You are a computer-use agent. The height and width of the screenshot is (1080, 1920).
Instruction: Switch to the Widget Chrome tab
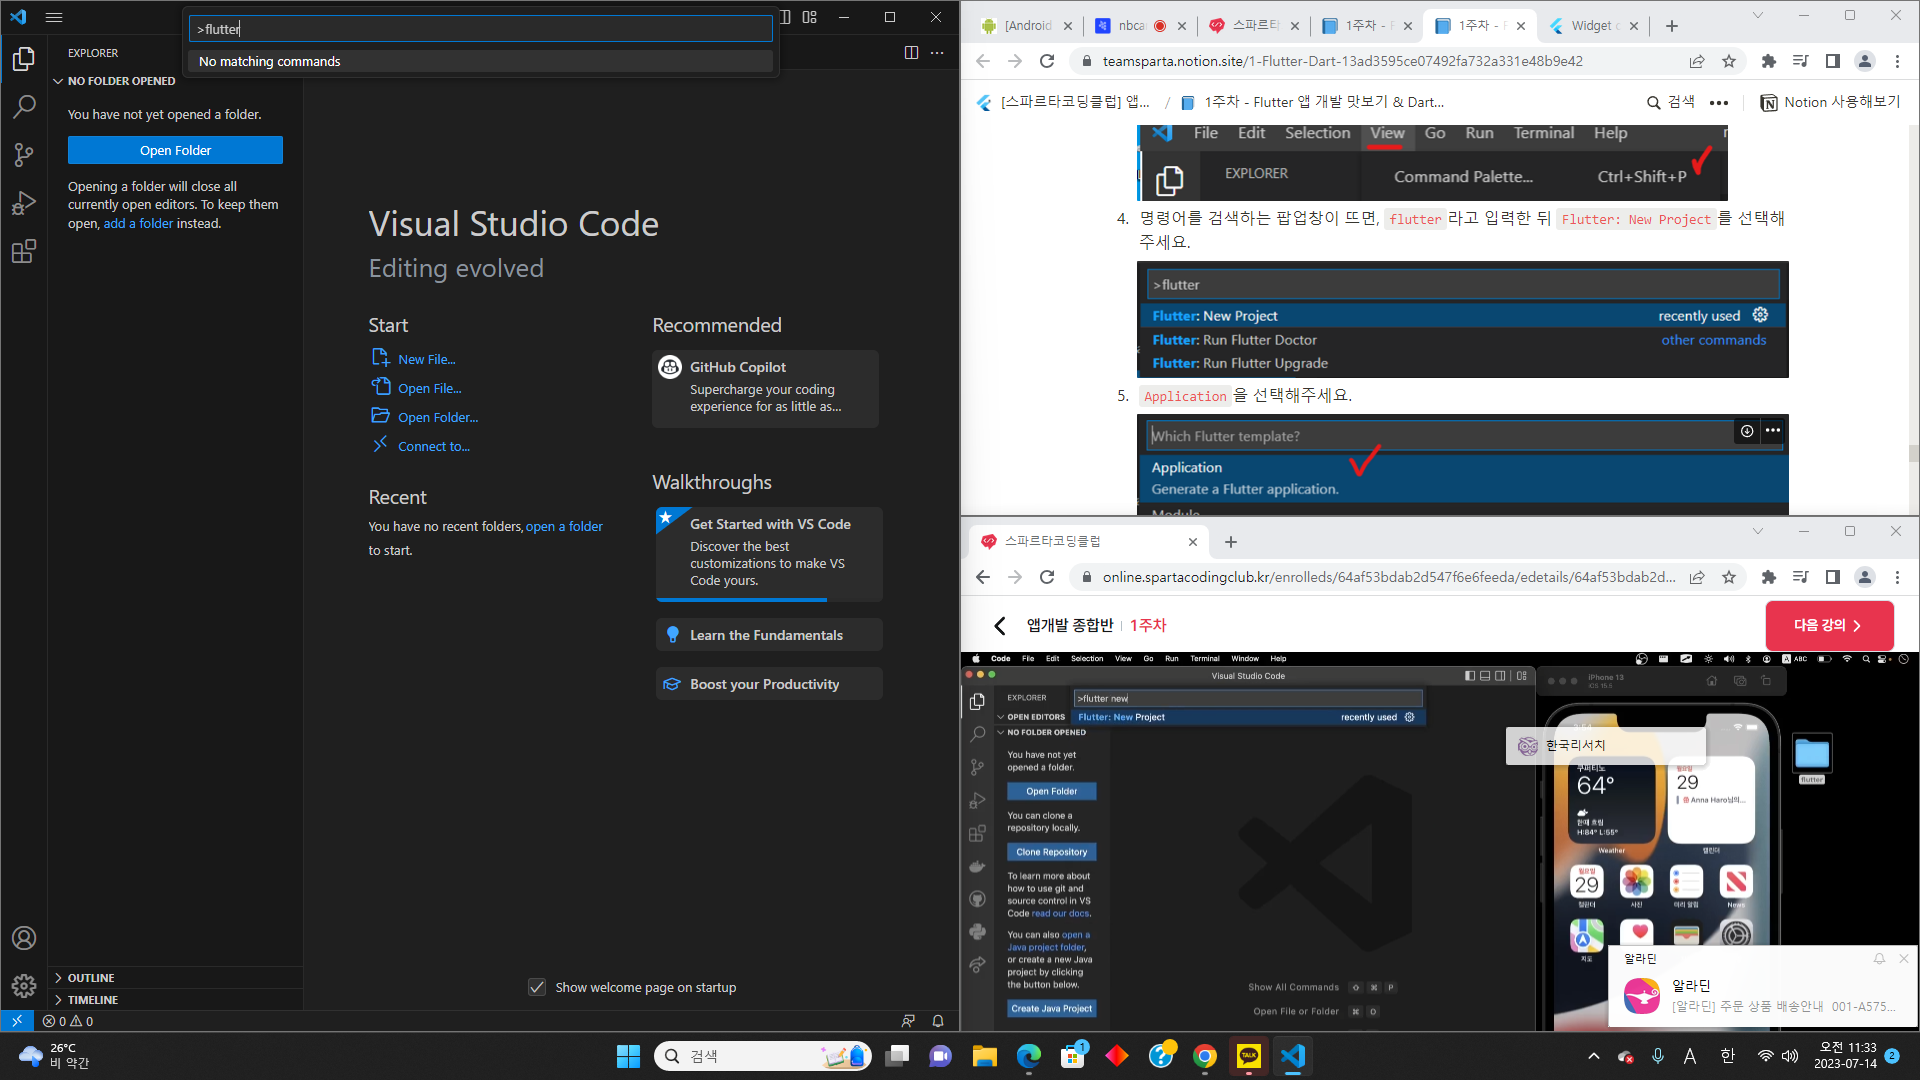1593,26
